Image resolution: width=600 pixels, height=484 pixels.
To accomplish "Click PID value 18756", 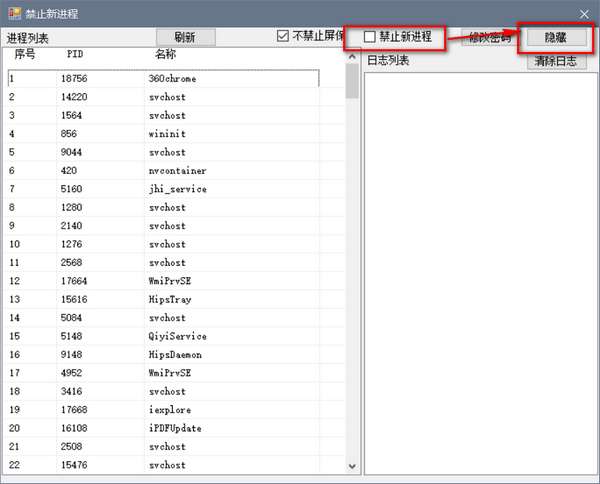I will coord(74,78).
